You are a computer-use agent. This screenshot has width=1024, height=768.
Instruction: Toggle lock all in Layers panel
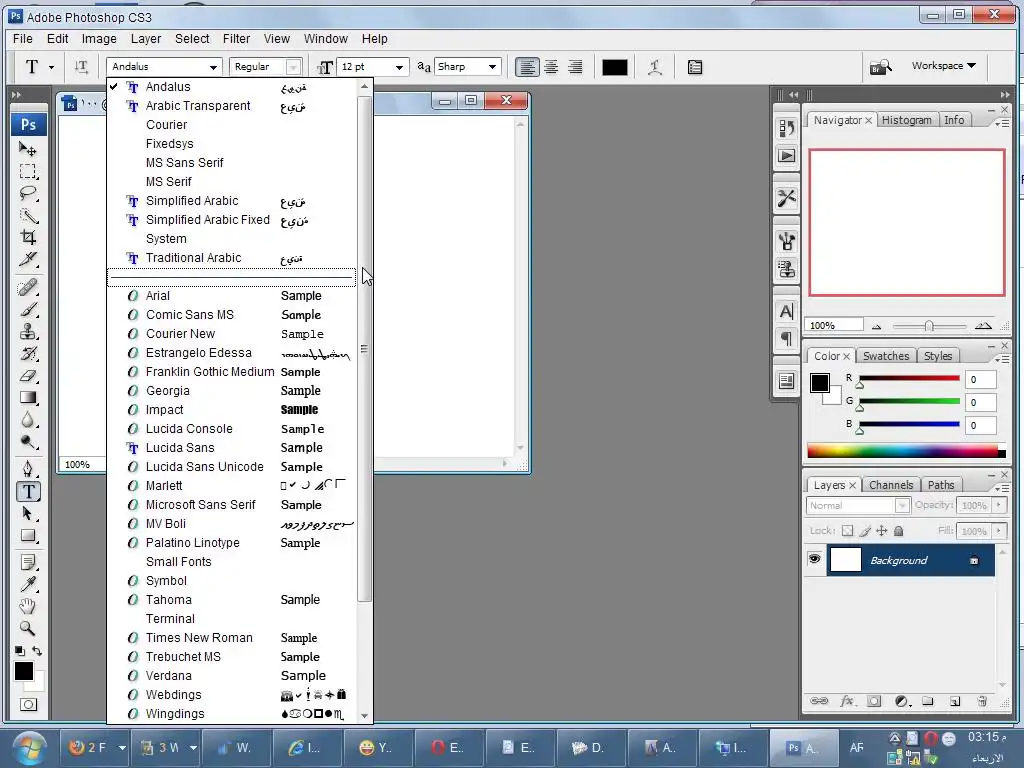click(899, 531)
